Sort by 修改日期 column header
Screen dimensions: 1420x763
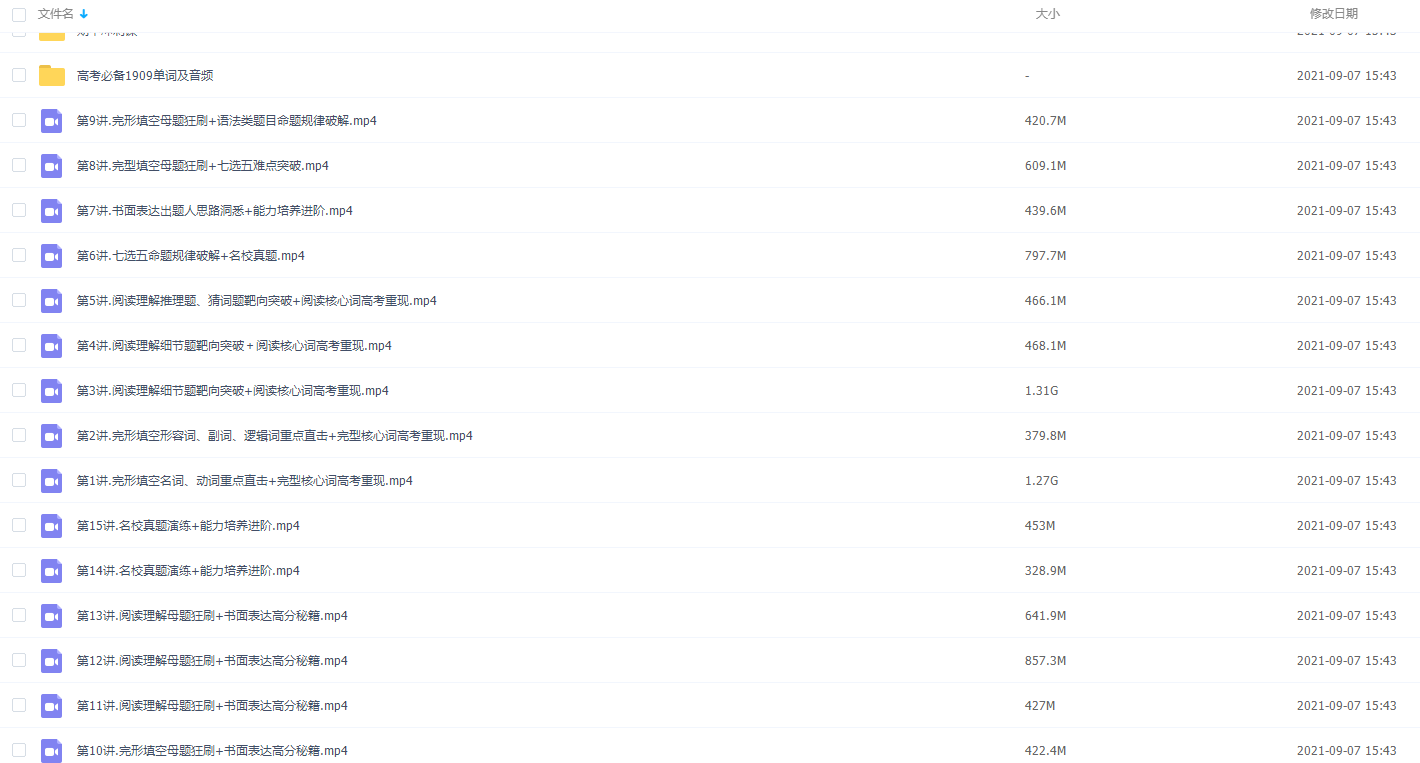coord(1333,14)
